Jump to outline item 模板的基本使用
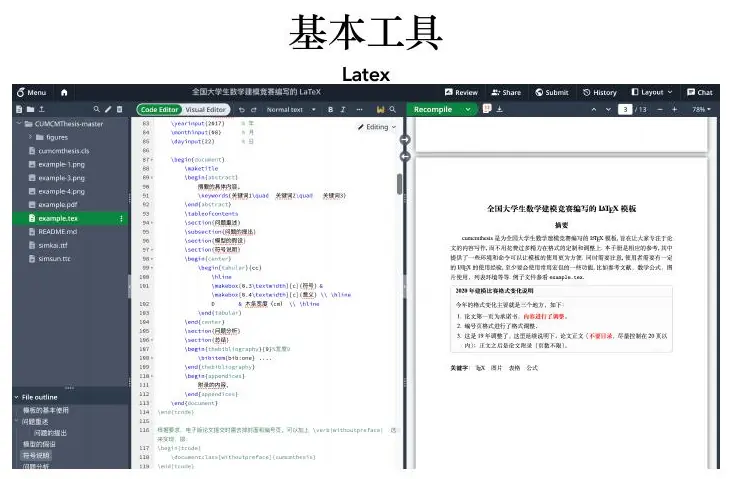The height and width of the screenshot is (479, 734). point(45,410)
